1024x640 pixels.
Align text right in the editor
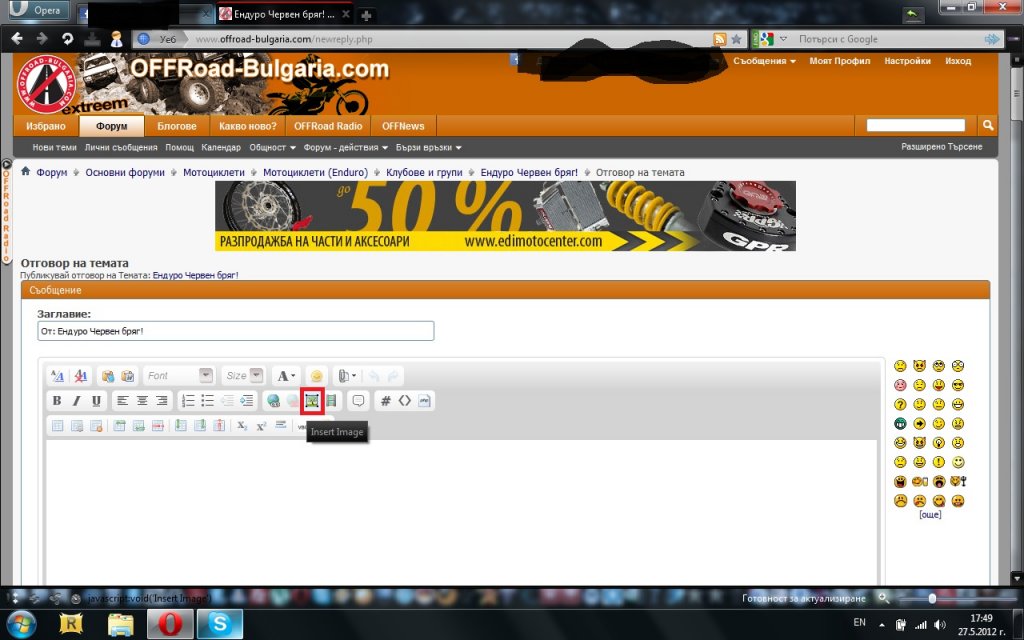tap(162, 400)
